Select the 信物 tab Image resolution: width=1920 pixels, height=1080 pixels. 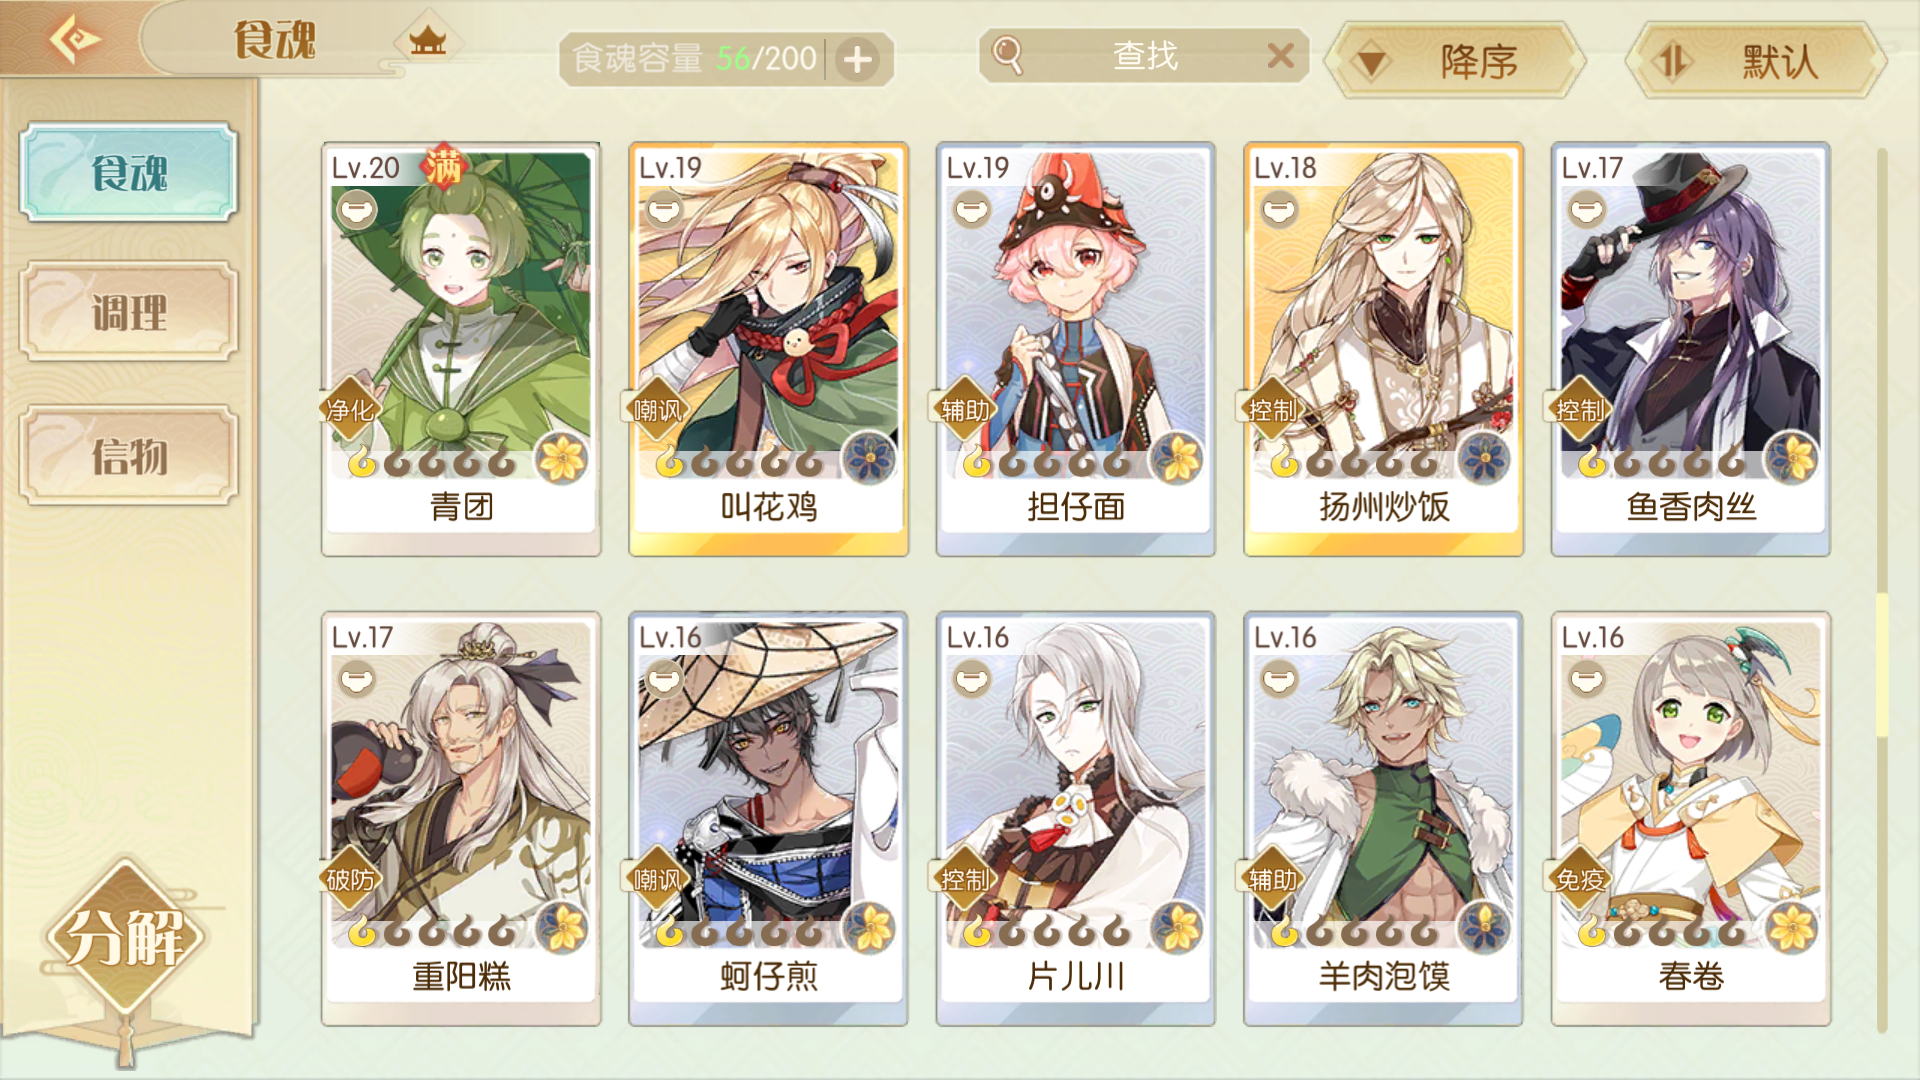pyautogui.click(x=129, y=456)
